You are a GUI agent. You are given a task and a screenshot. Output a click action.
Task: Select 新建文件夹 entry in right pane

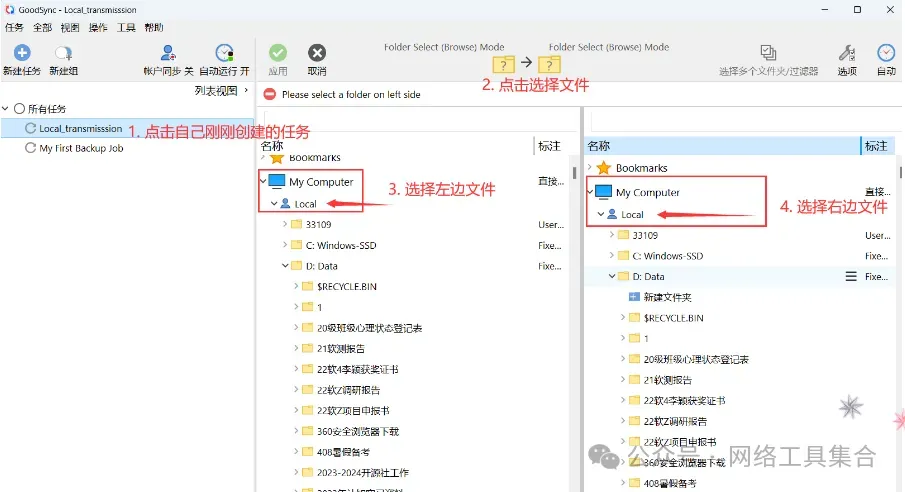point(667,297)
